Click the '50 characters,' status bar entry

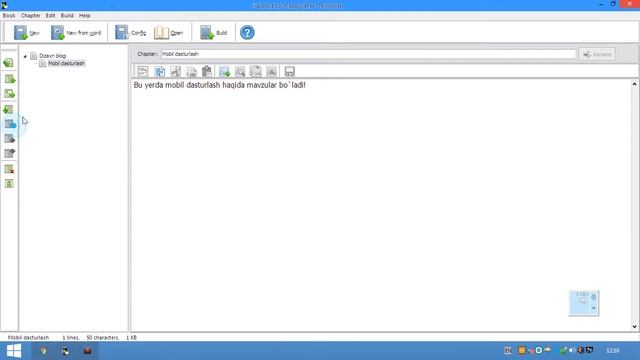102,338
